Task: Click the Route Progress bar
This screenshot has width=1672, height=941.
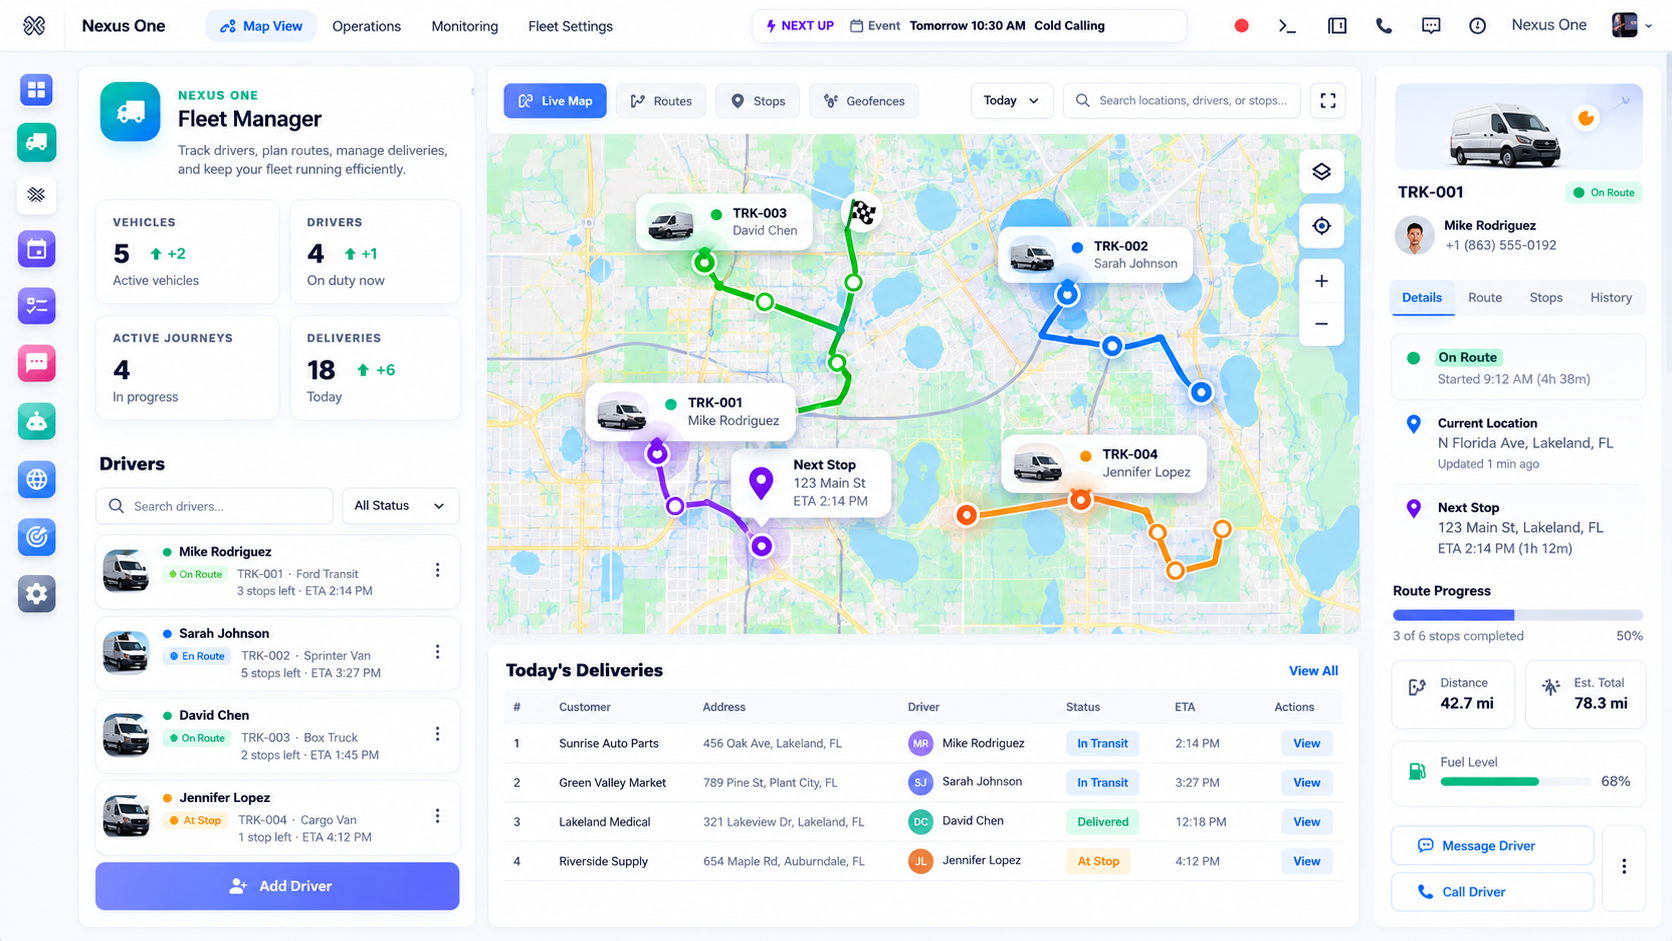Action: (1517, 615)
